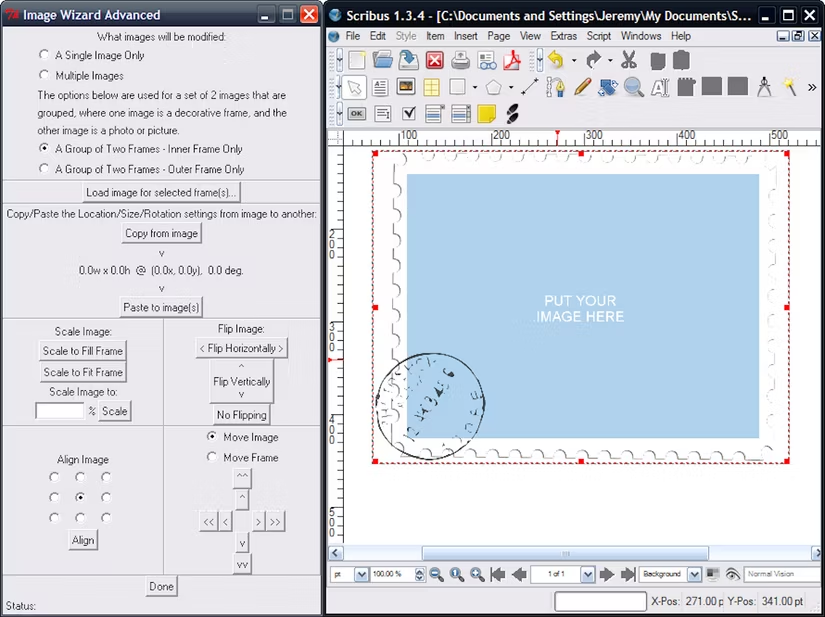Screen dimensions: 825x617
Task: Select the Rotate Item tool
Action: 607,87
